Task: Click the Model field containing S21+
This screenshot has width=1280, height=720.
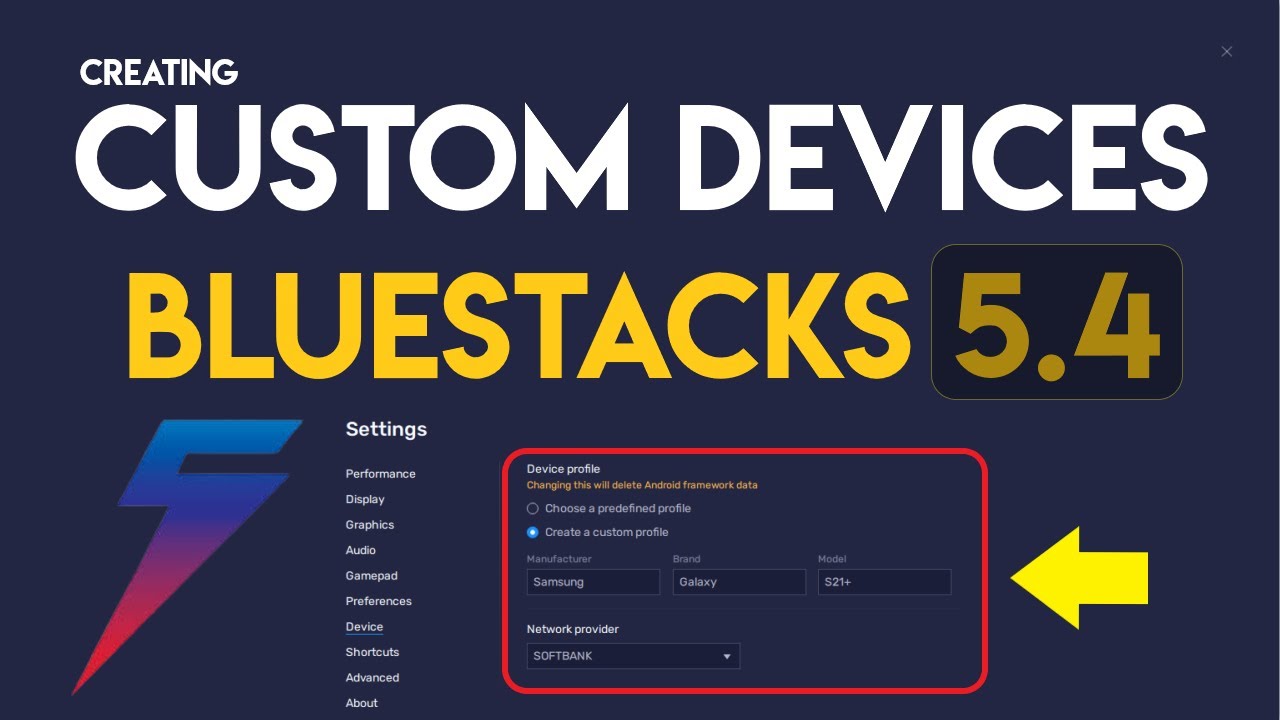Action: pos(884,582)
